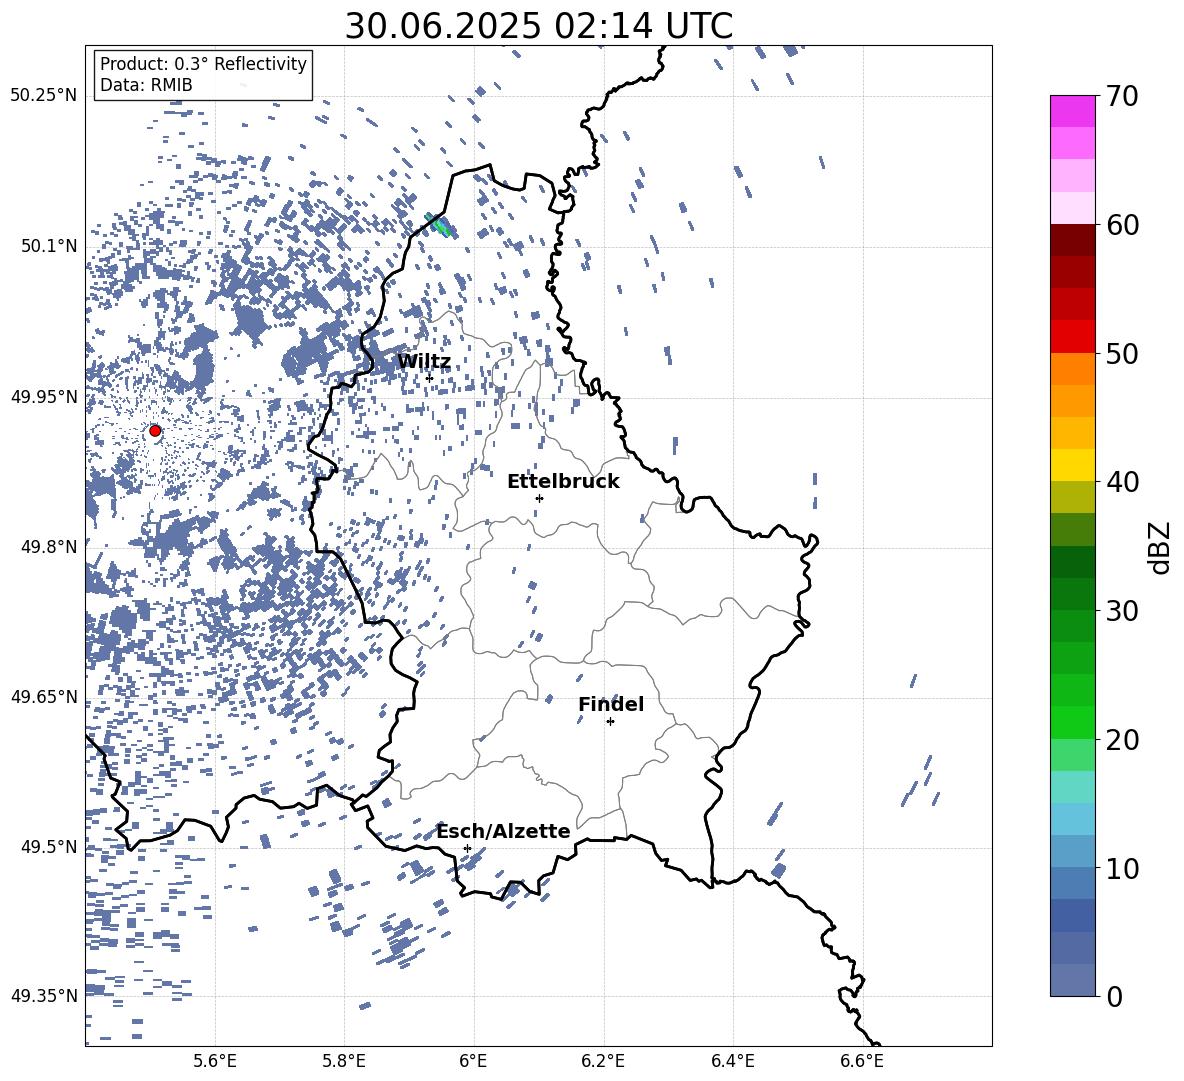Screen dimensions: 1184x1081
Task: Click the Findel cross marker
Action: (x=610, y=722)
